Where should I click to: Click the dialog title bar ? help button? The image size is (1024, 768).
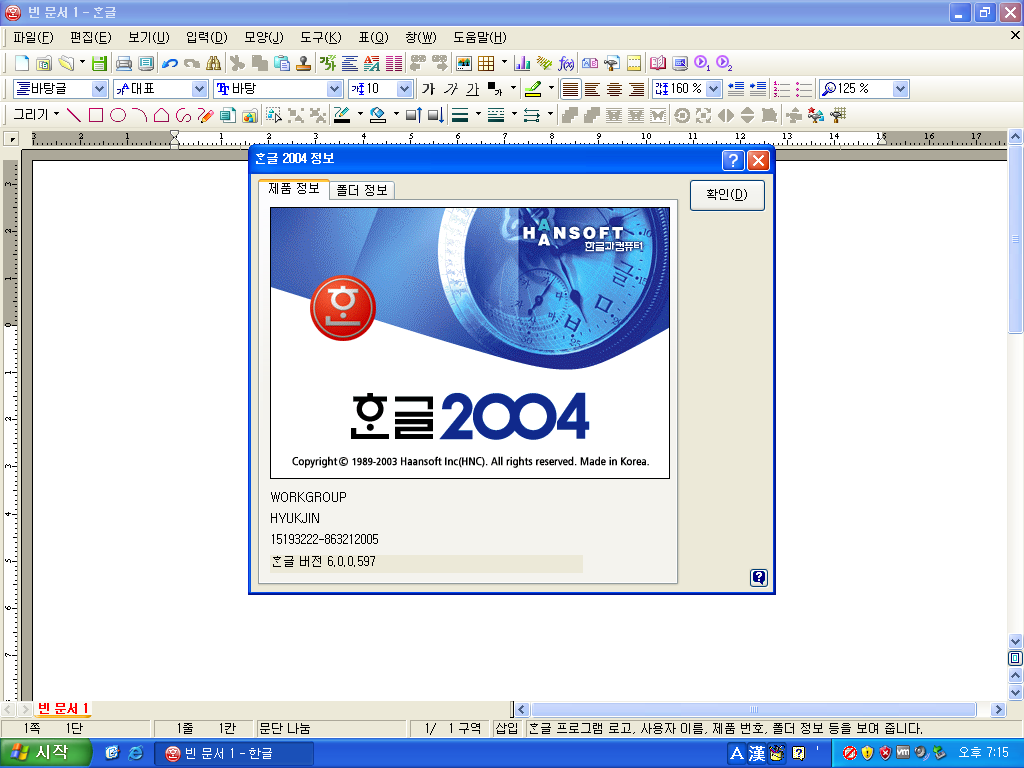[x=733, y=160]
